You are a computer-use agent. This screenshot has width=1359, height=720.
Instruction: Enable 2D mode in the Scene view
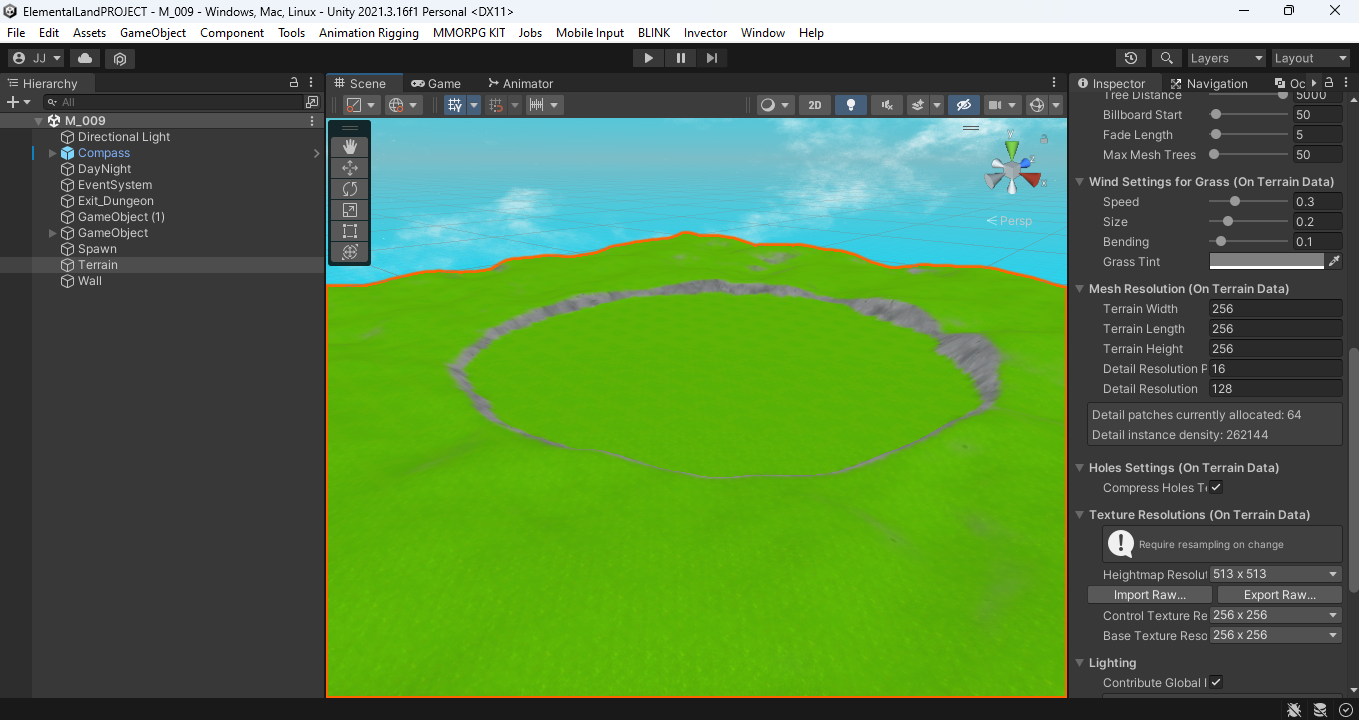[x=814, y=104]
